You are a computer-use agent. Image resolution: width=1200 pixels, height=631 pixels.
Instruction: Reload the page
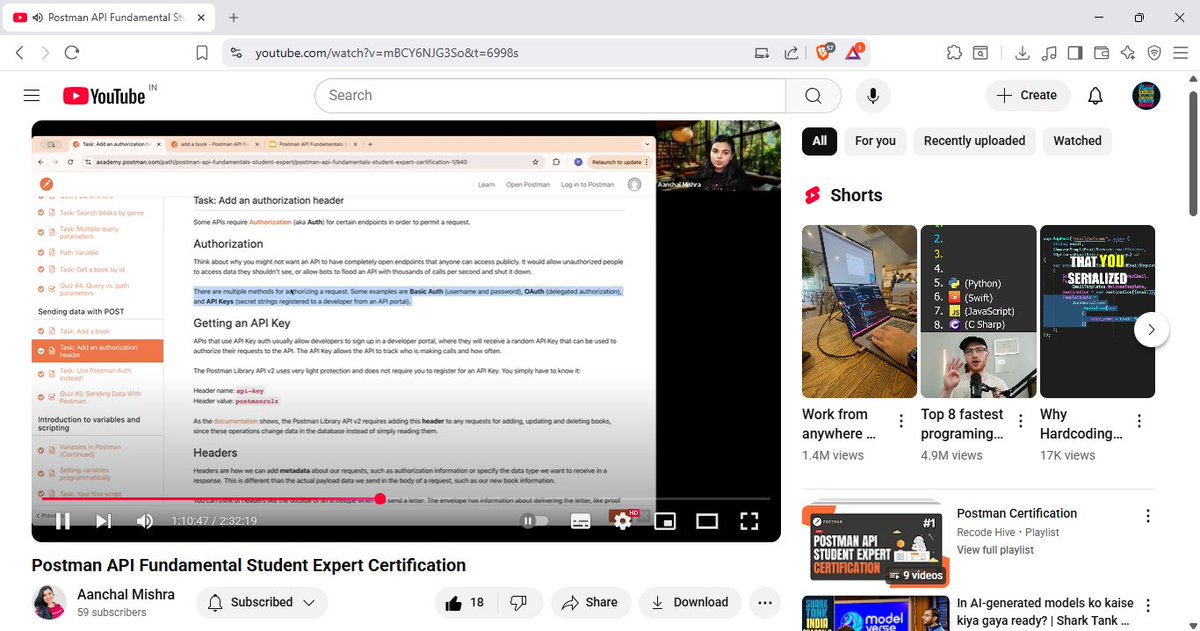coord(72,53)
